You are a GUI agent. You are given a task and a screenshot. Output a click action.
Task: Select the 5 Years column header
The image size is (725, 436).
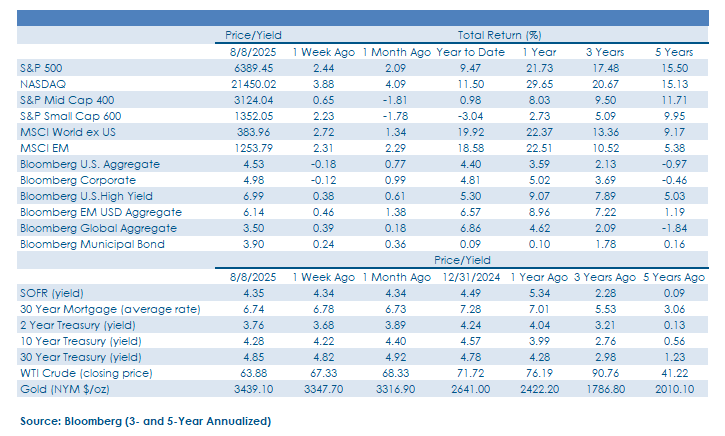pyautogui.click(x=674, y=52)
